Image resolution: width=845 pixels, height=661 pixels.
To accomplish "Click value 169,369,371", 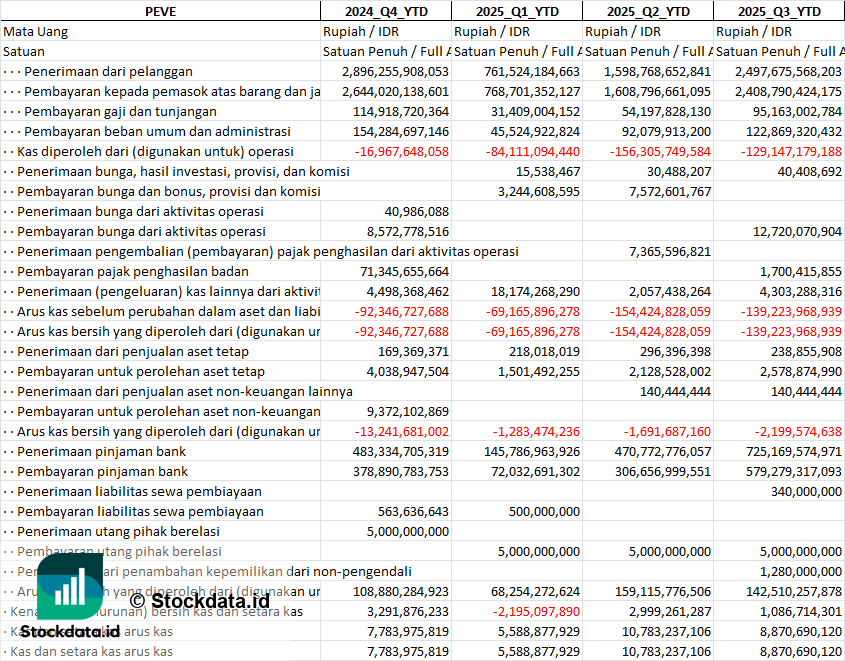I will (413, 352).
